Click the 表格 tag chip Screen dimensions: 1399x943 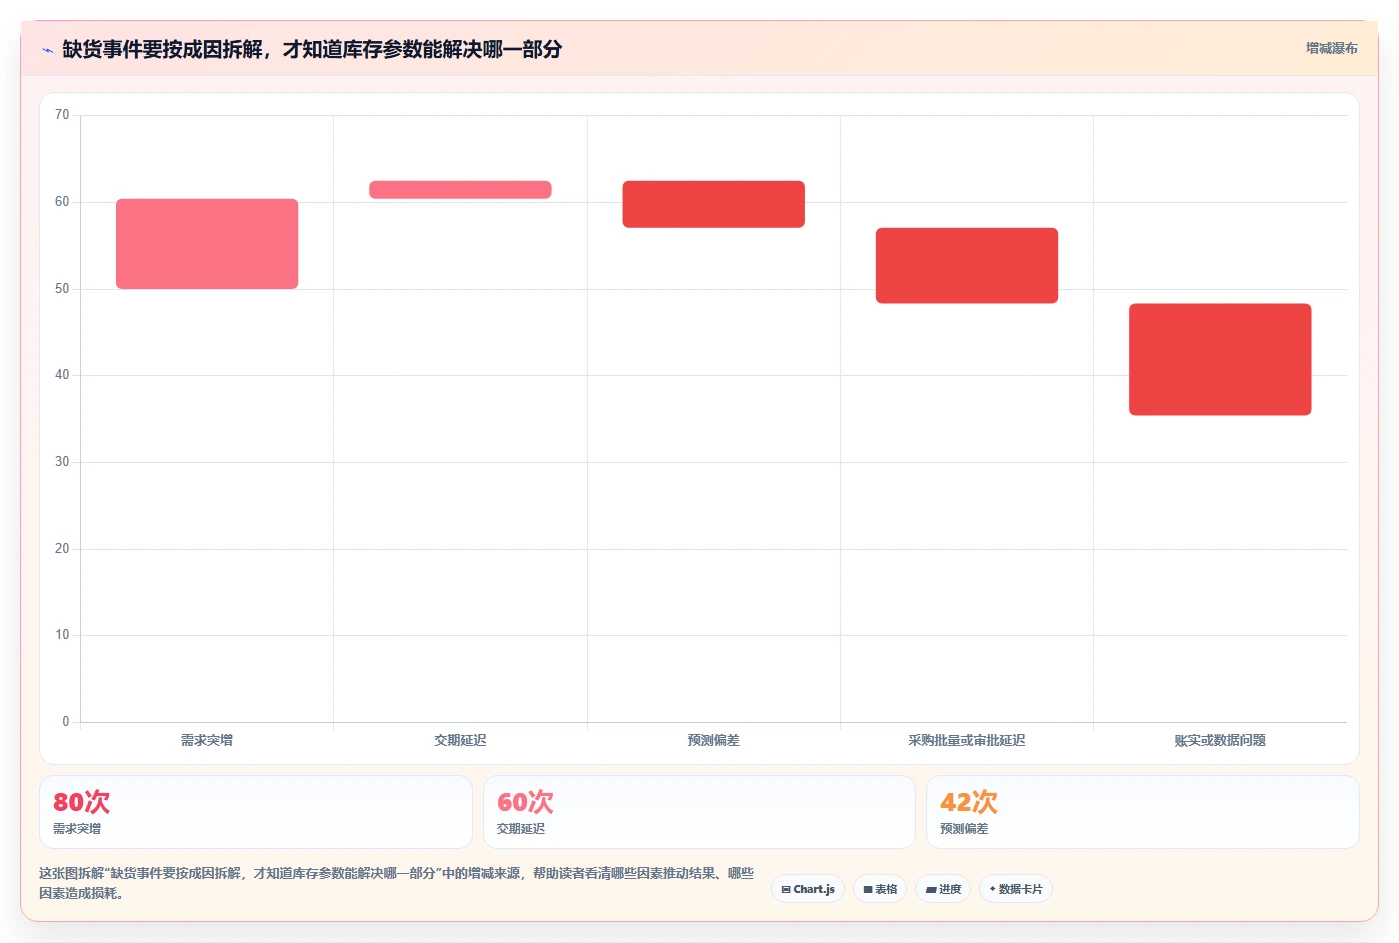click(880, 889)
